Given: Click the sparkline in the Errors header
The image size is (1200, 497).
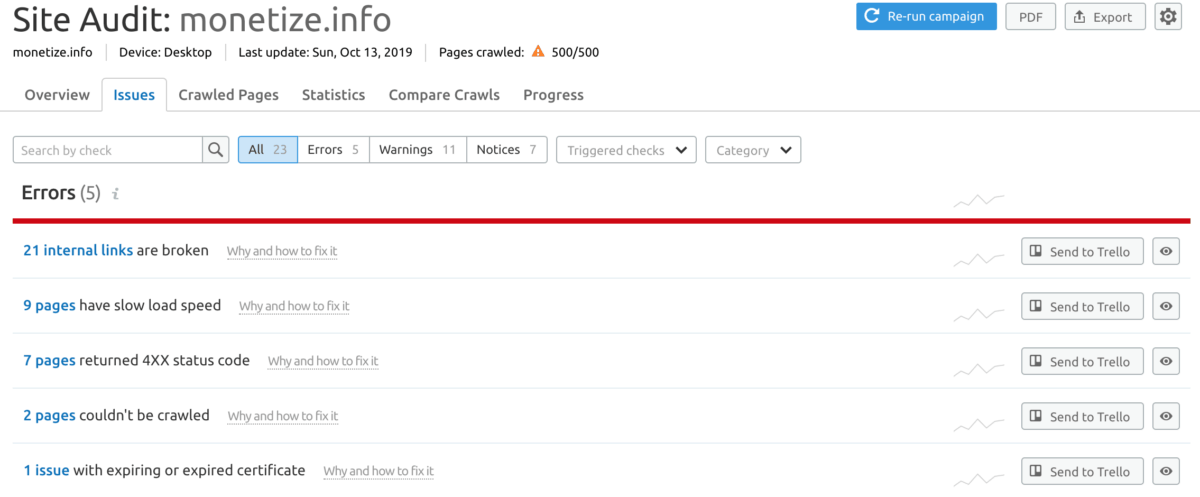Looking at the screenshot, I should 978,200.
